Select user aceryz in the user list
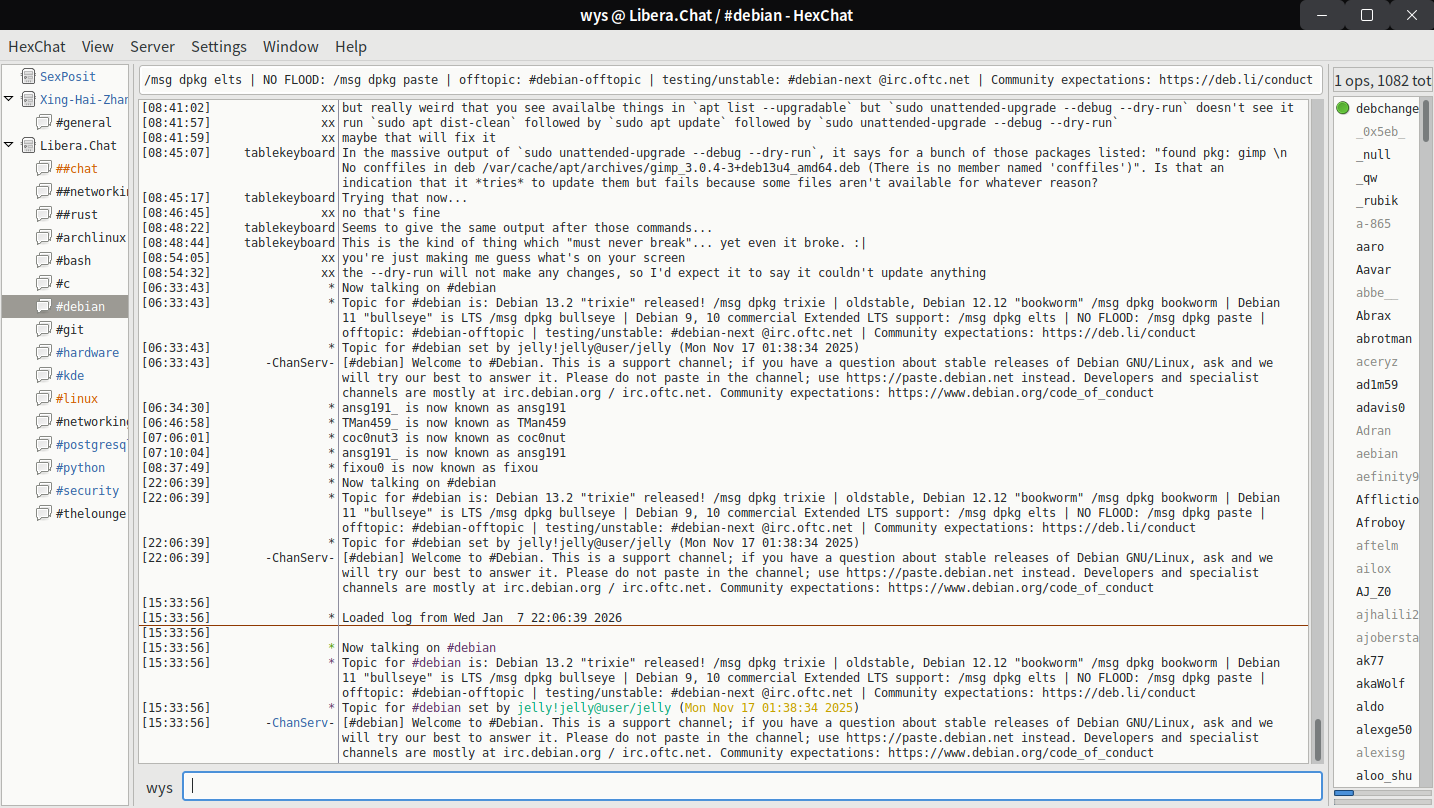 [1377, 361]
